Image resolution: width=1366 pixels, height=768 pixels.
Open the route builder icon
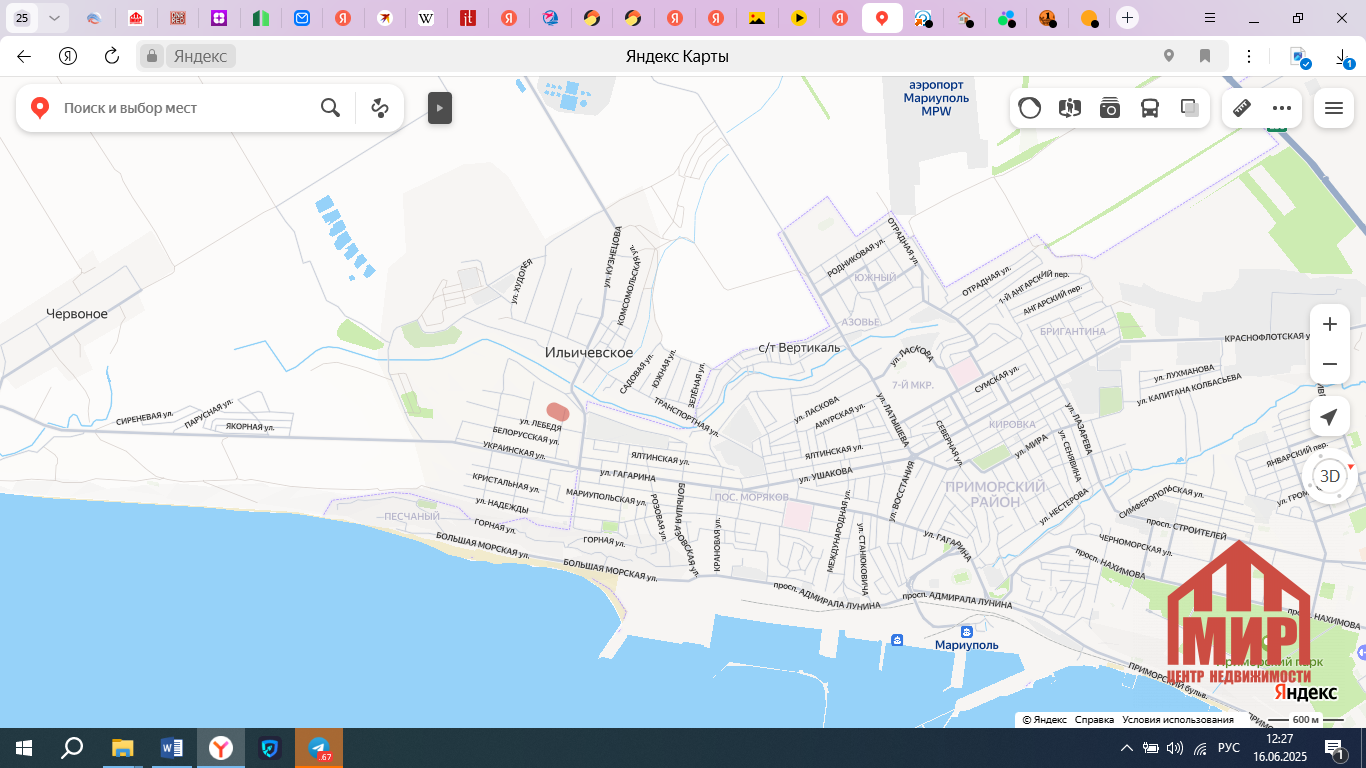pos(380,108)
